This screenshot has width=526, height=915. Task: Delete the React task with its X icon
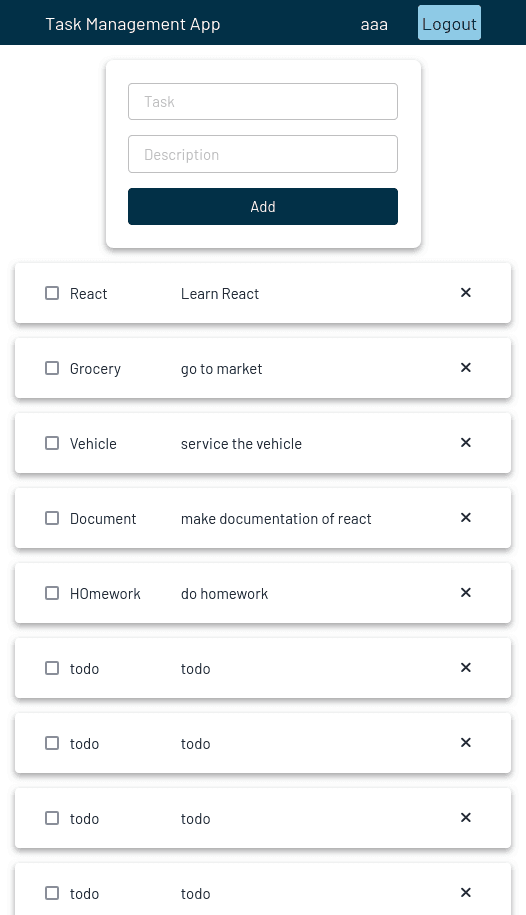(465, 292)
